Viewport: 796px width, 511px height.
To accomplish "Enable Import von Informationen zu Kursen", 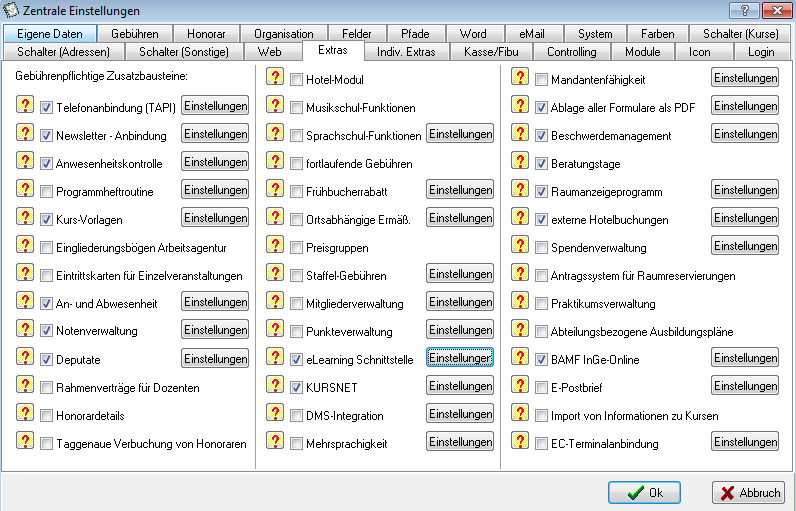I will 541,416.
